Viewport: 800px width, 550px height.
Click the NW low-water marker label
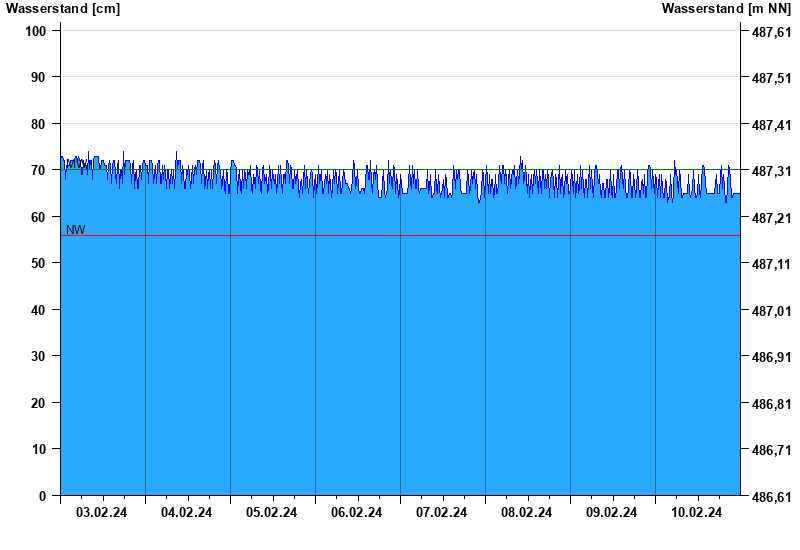coord(76,230)
